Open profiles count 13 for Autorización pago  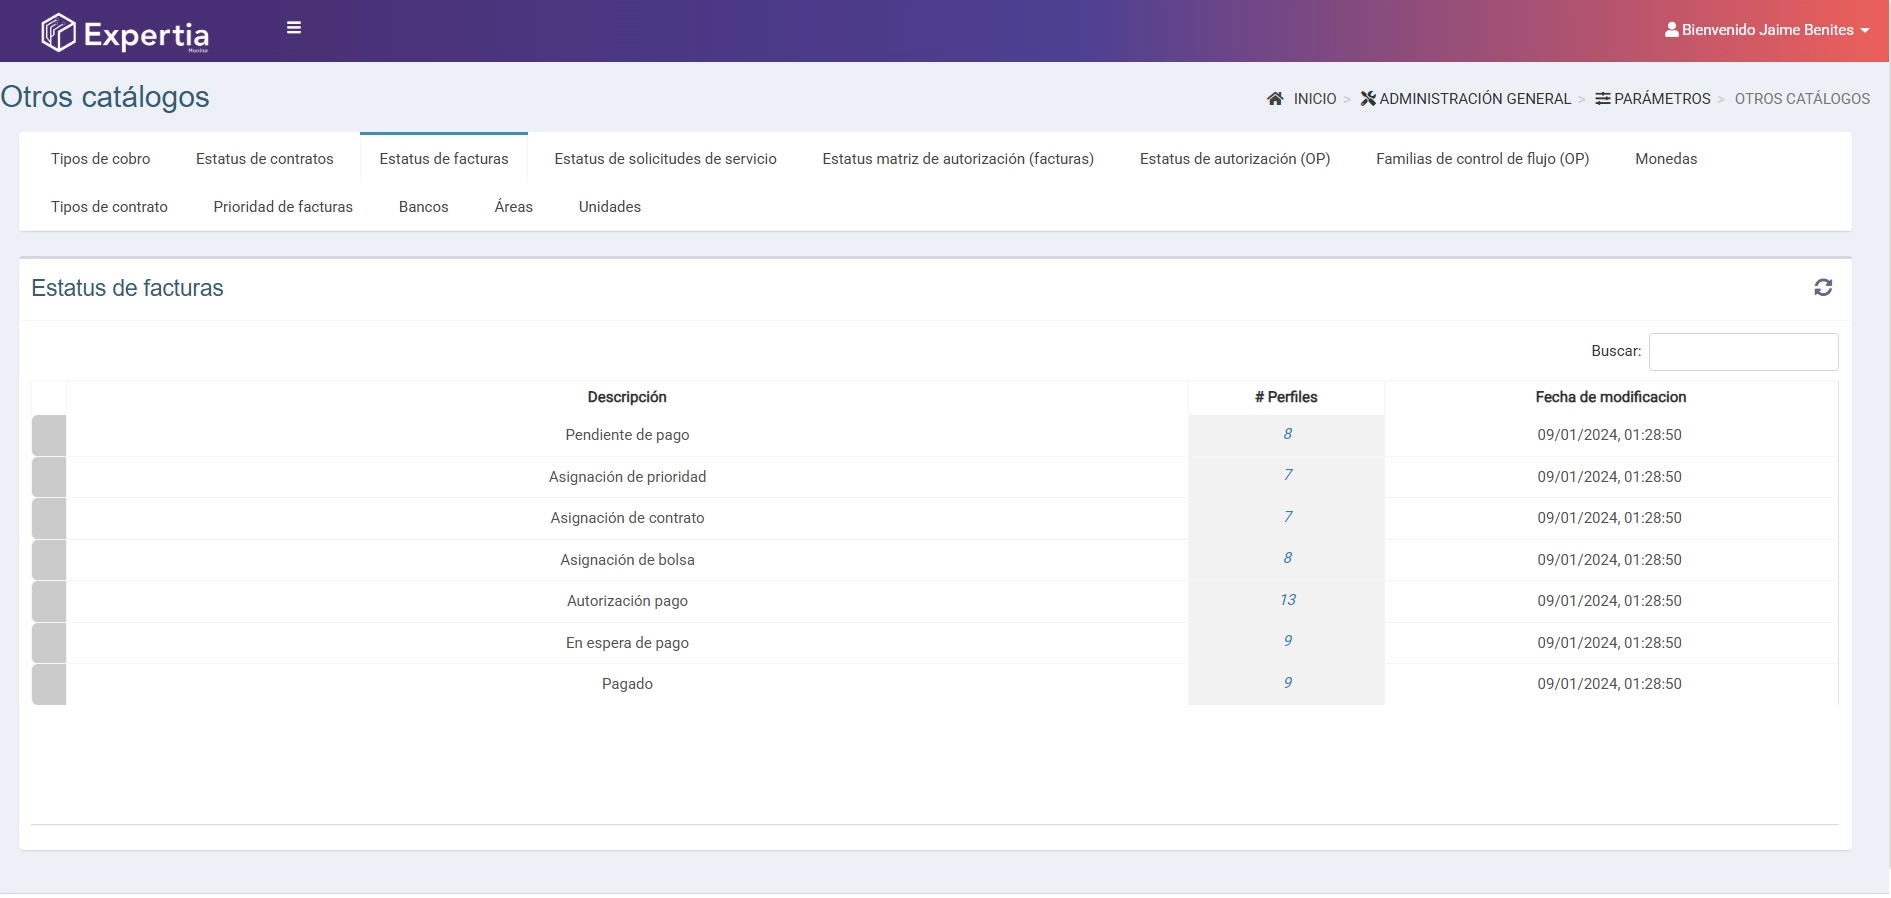tap(1288, 600)
